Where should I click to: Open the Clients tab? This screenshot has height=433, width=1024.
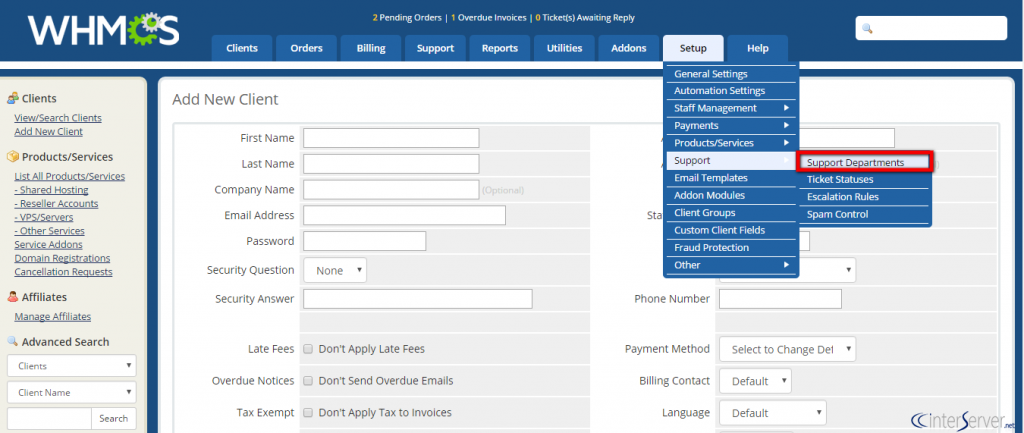[x=242, y=48]
